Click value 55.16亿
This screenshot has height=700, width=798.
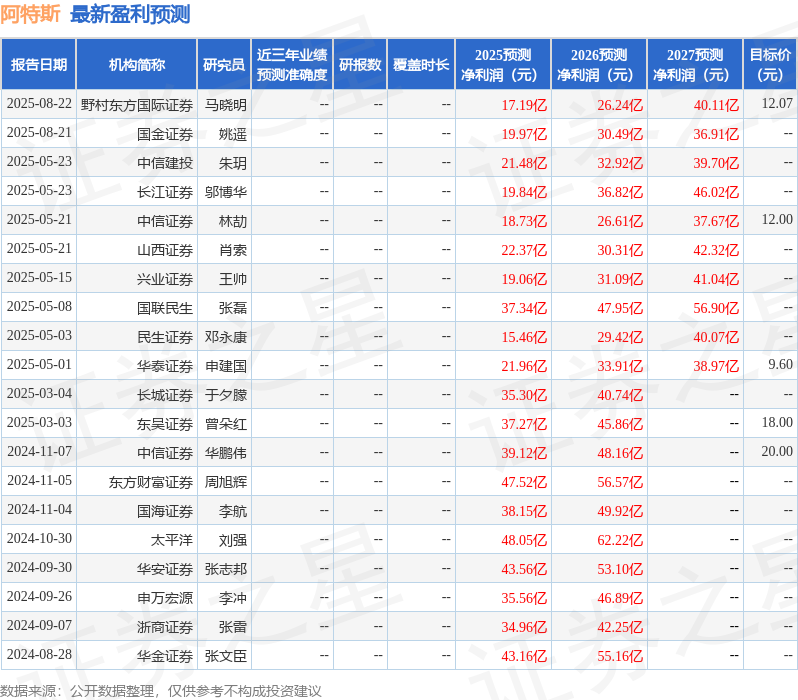(620, 657)
